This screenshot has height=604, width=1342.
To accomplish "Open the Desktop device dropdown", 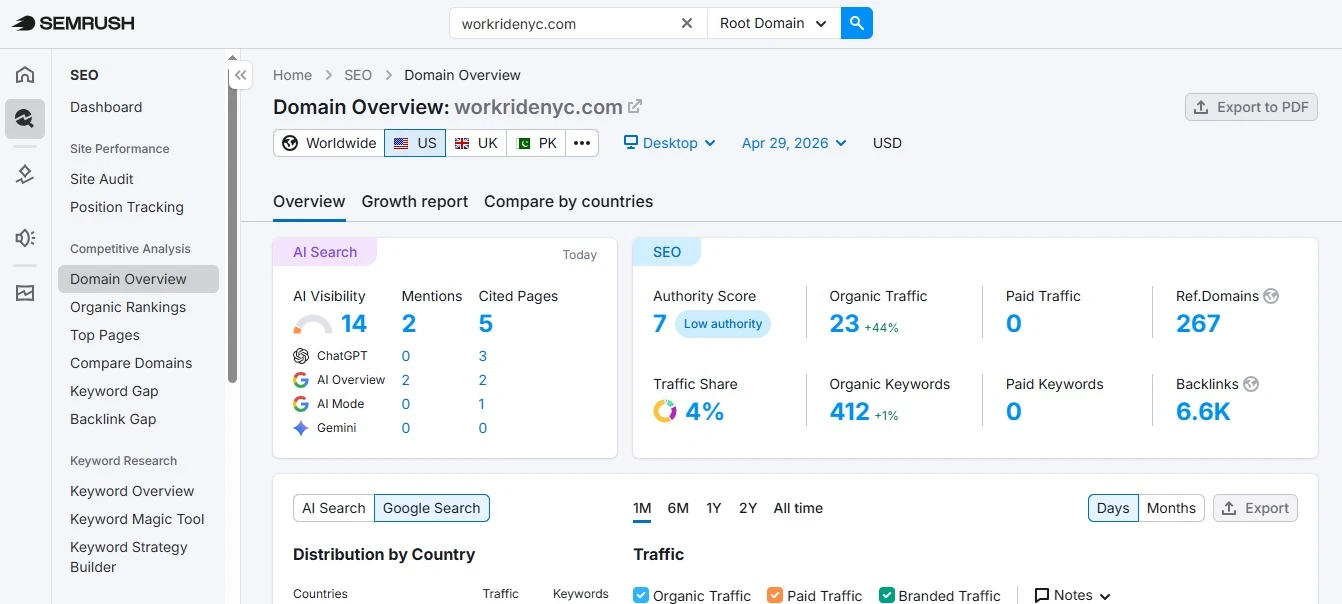I will (670, 143).
